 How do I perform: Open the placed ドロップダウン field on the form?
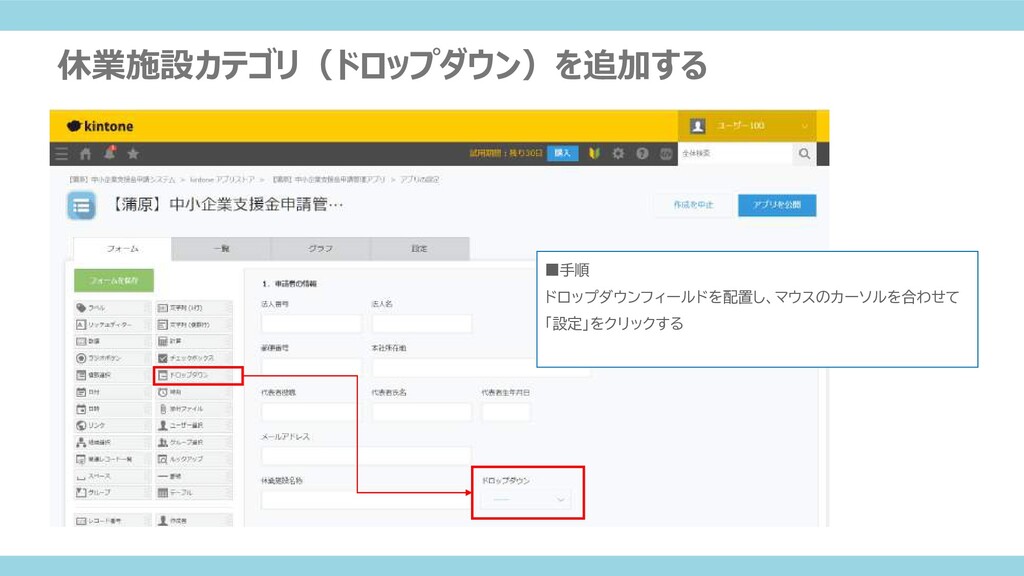pos(526,500)
